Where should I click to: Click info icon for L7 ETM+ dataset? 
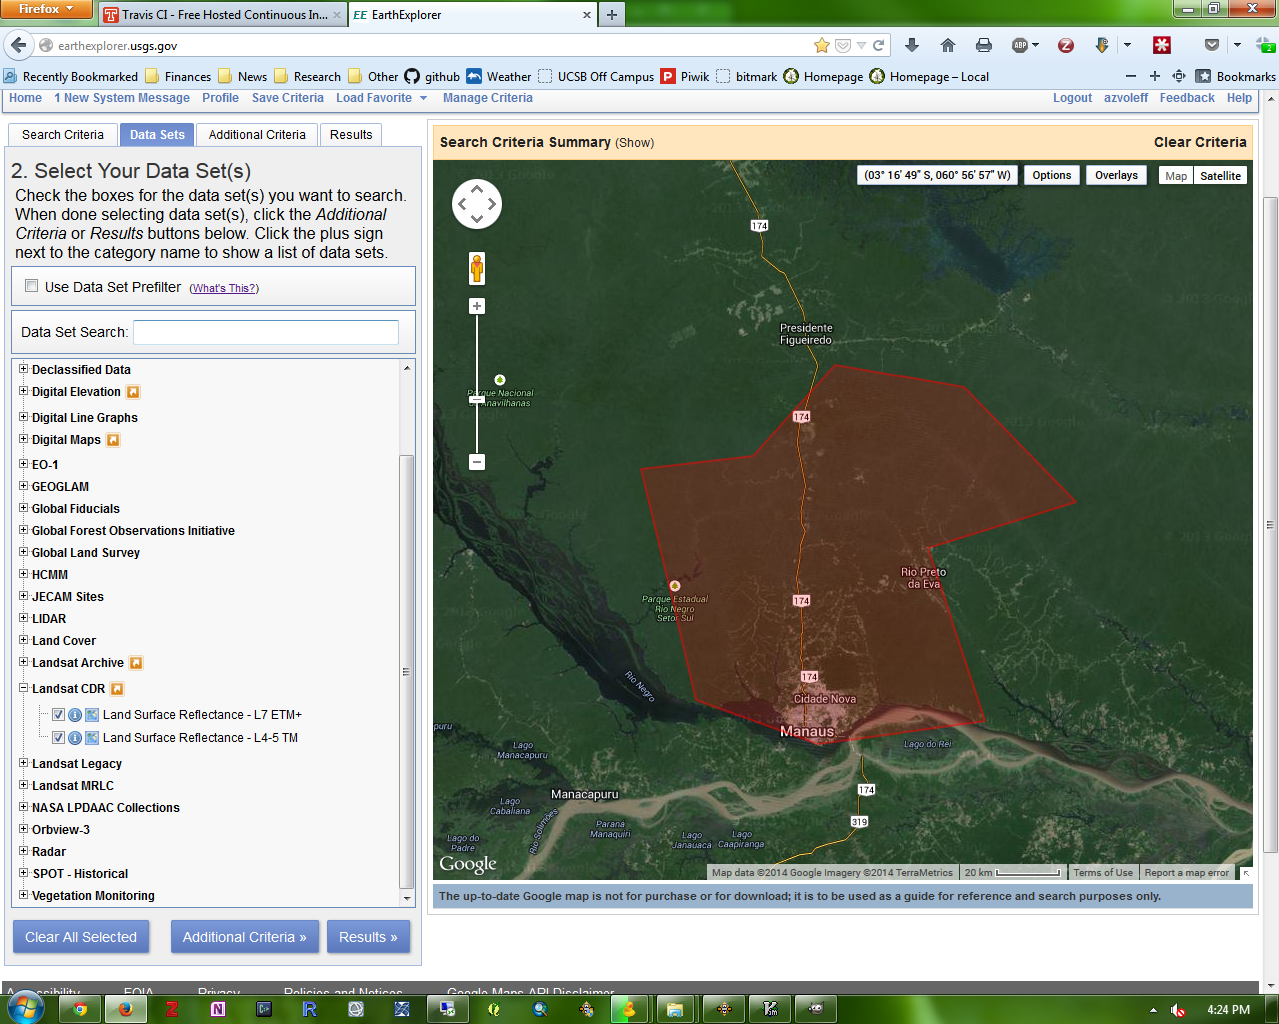(x=75, y=715)
